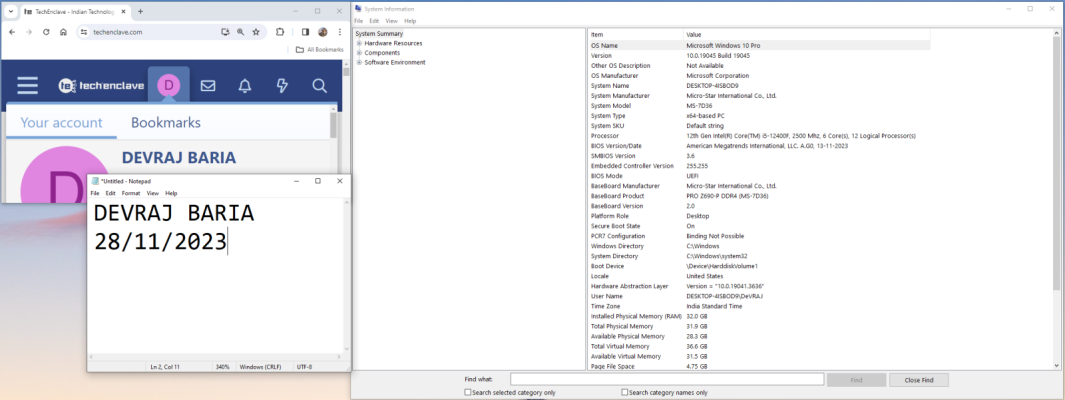Select the Software Environment tree label
The height and width of the screenshot is (400, 1065).
[395, 62]
